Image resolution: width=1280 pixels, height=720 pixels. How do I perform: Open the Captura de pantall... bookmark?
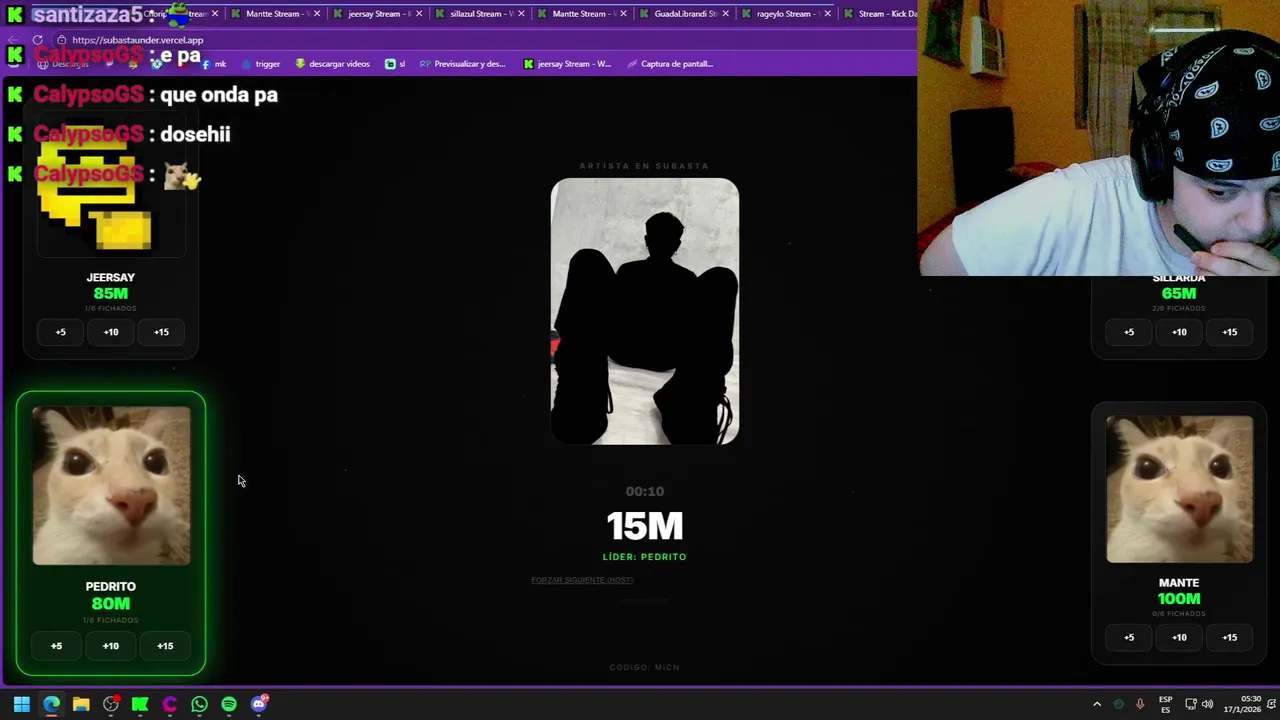(670, 64)
